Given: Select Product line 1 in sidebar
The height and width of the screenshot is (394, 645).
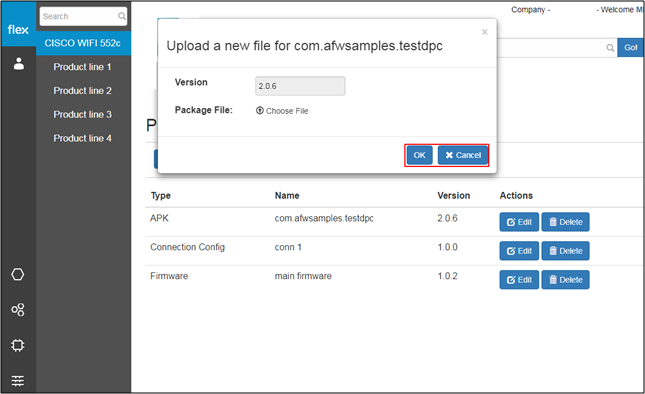Looking at the screenshot, I should coord(82,67).
